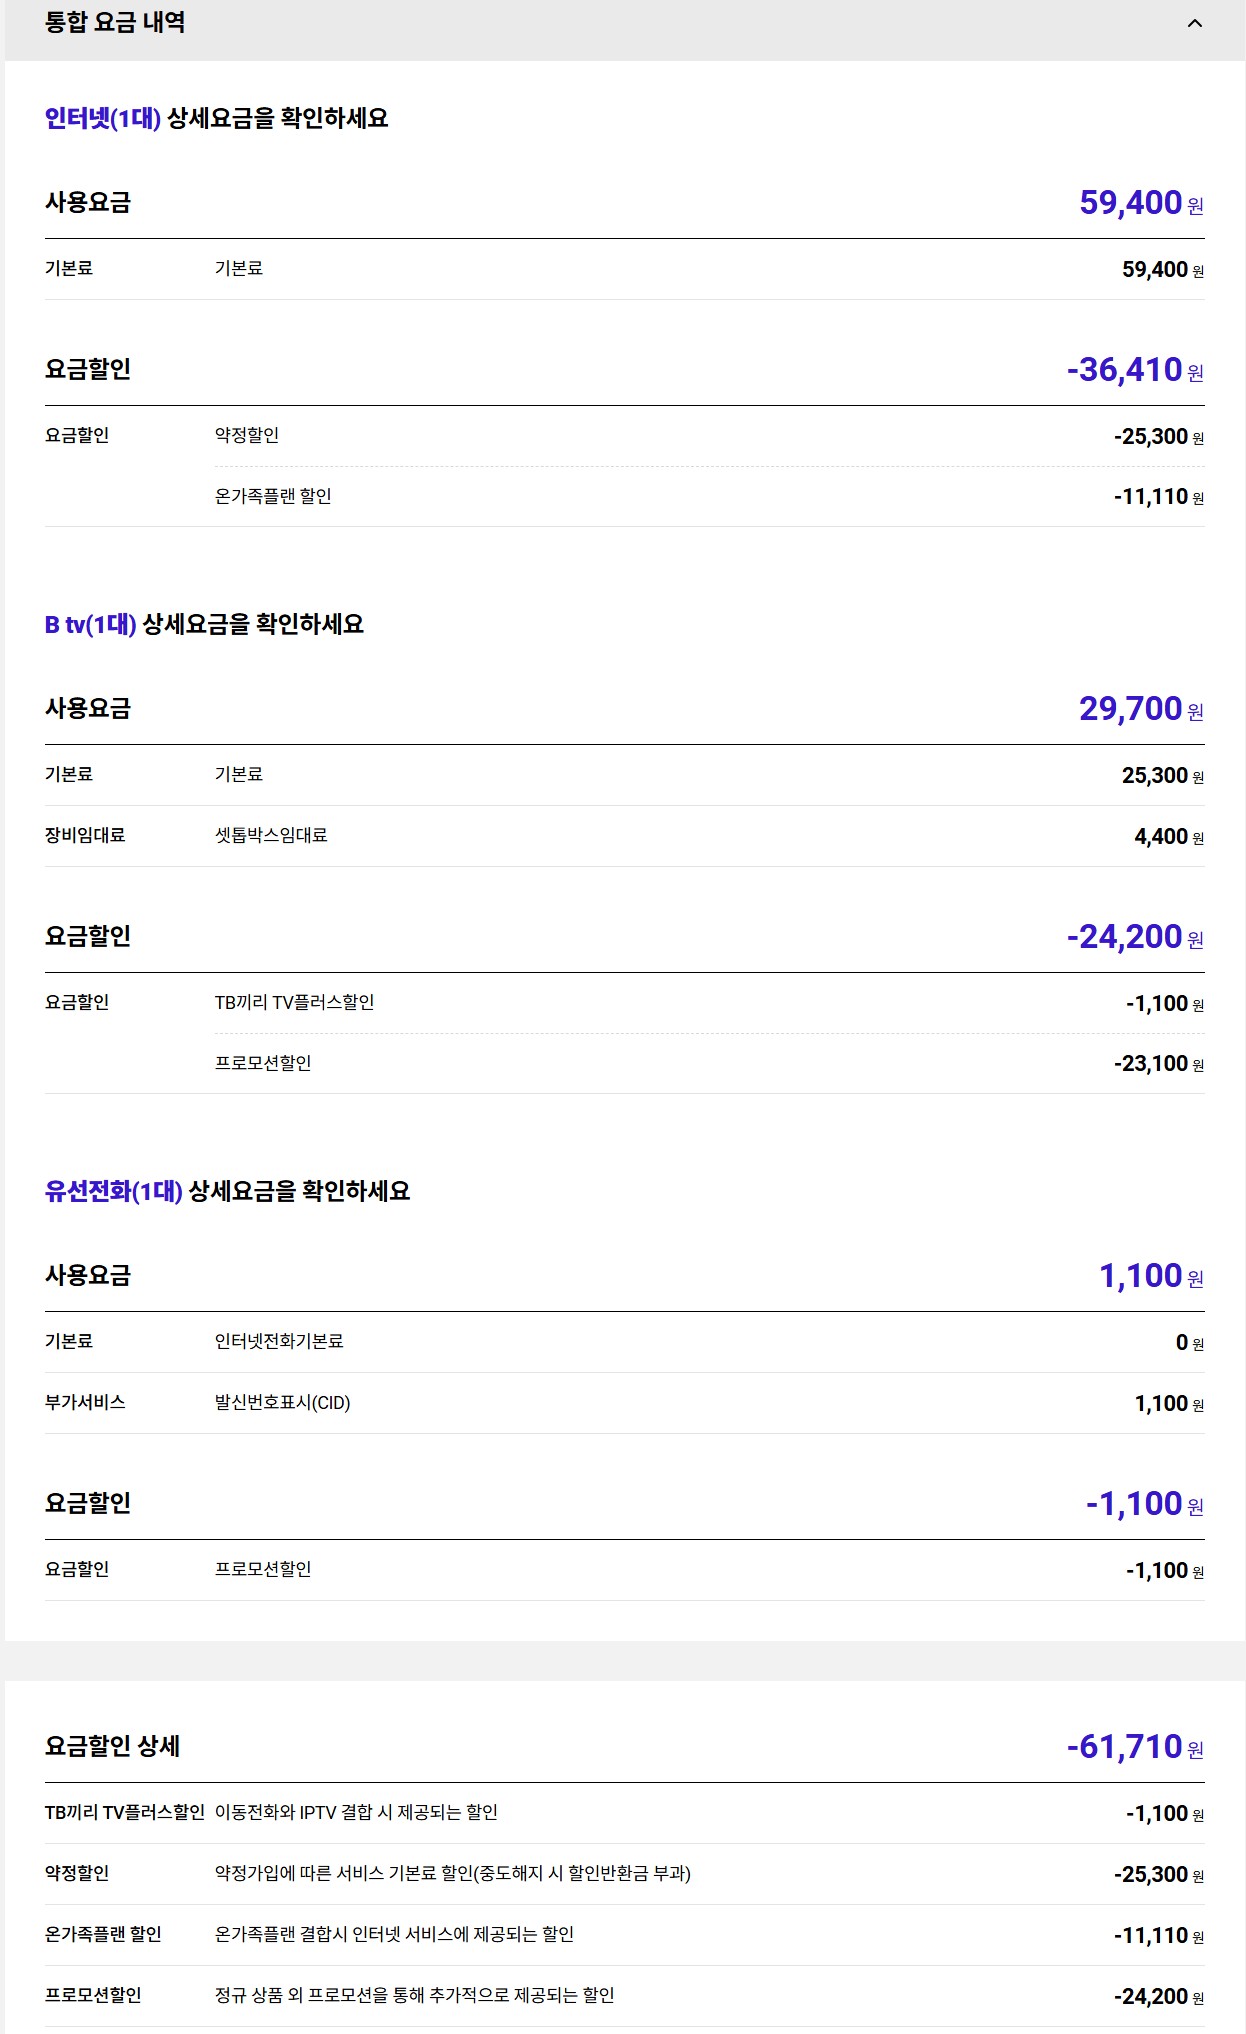Select the 발신번호표시(CID) service entry
The width and height of the screenshot is (1246, 2034).
(x=282, y=1403)
